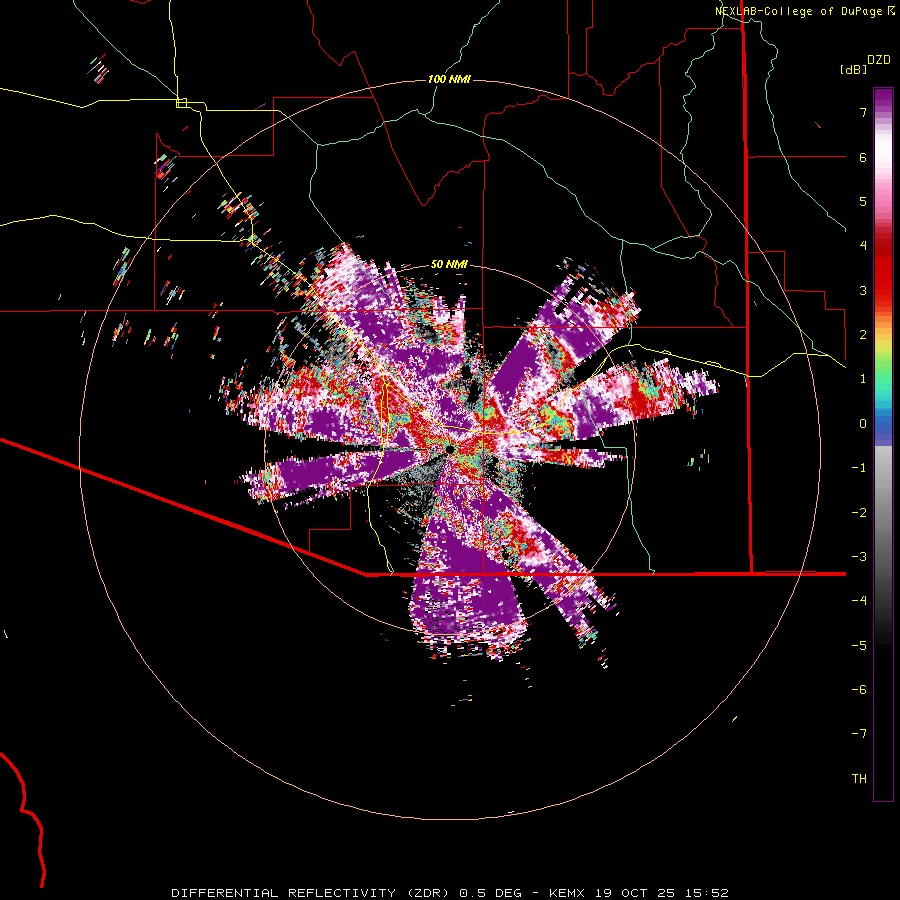The height and width of the screenshot is (900, 900).
Task: Click the 0 value on color scale
Action: click(863, 424)
